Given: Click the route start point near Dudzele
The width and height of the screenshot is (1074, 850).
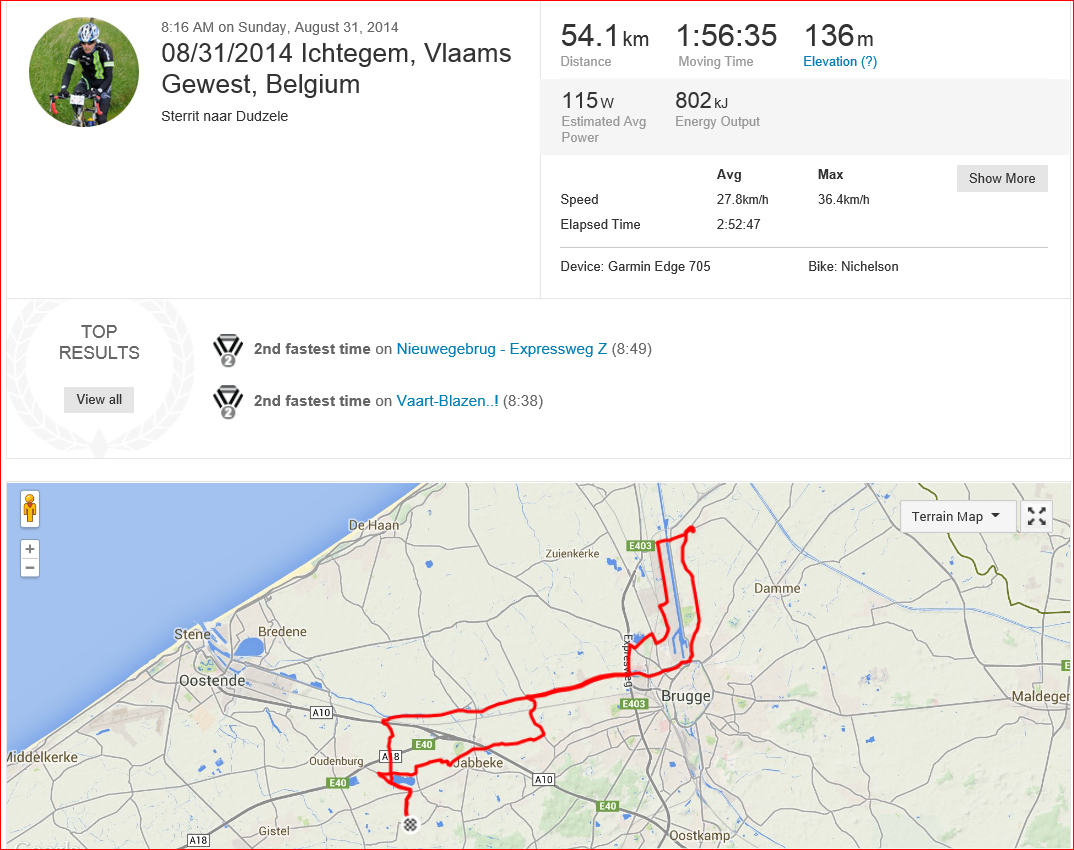Looking at the screenshot, I should (691, 529).
